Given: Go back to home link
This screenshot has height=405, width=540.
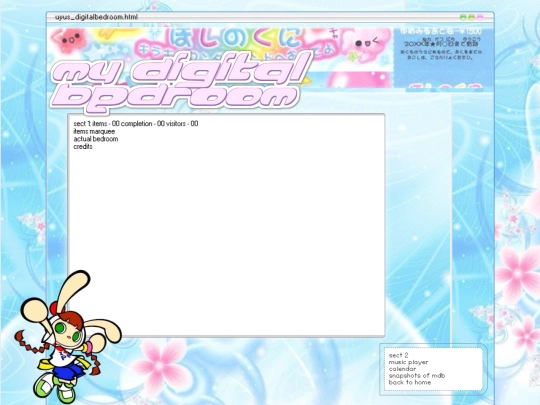Looking at the screenshot, I should tap(410, 382).
